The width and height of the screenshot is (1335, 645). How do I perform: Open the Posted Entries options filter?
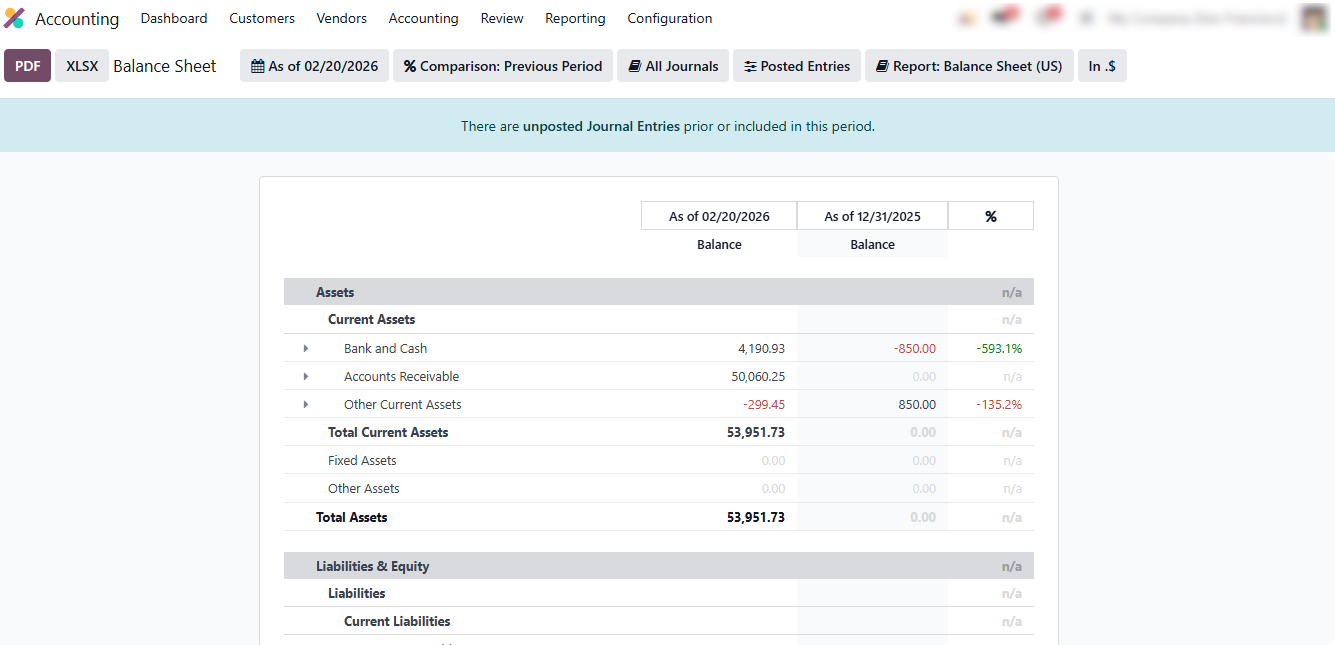tap(797, 66)
